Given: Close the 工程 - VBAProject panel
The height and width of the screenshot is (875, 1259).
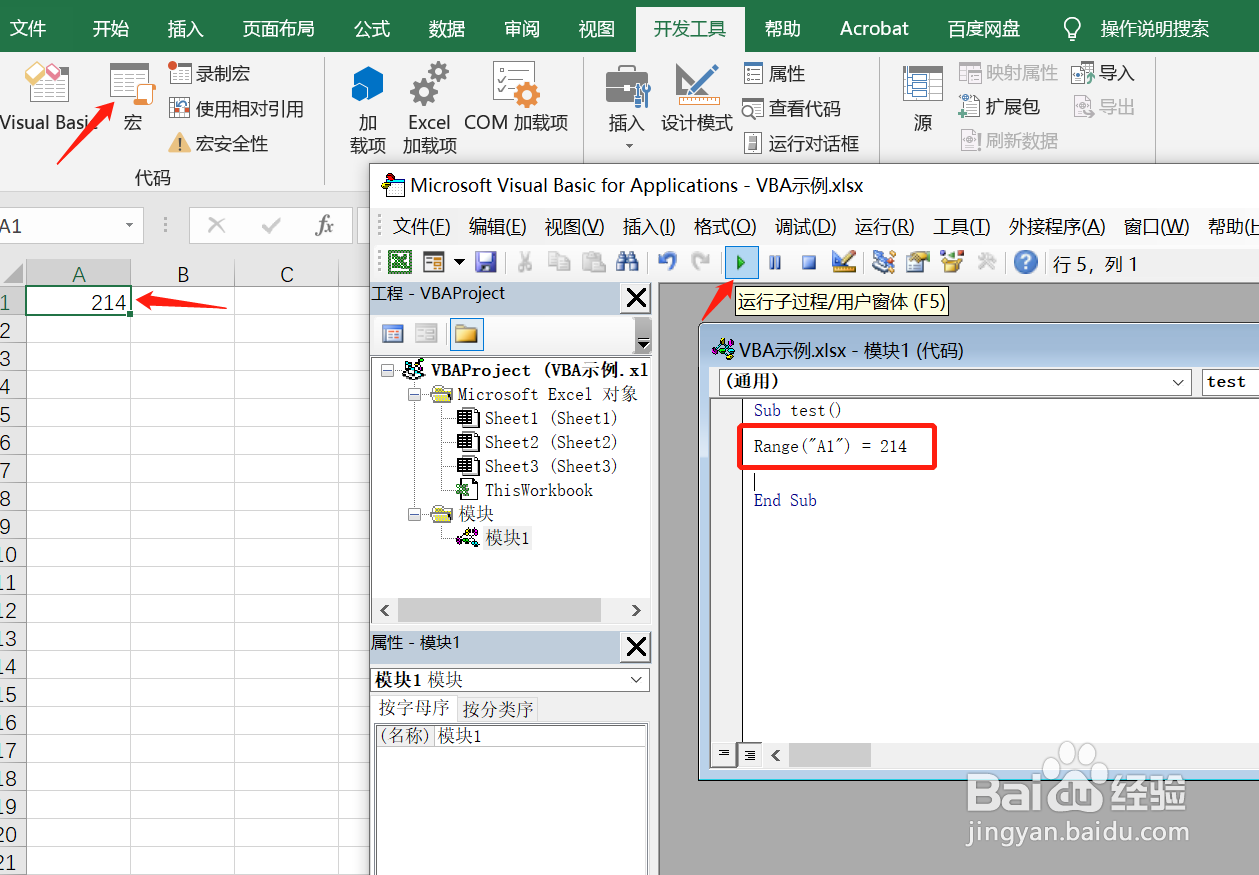Looking at the screenshot, I should [x=635, y=297].
